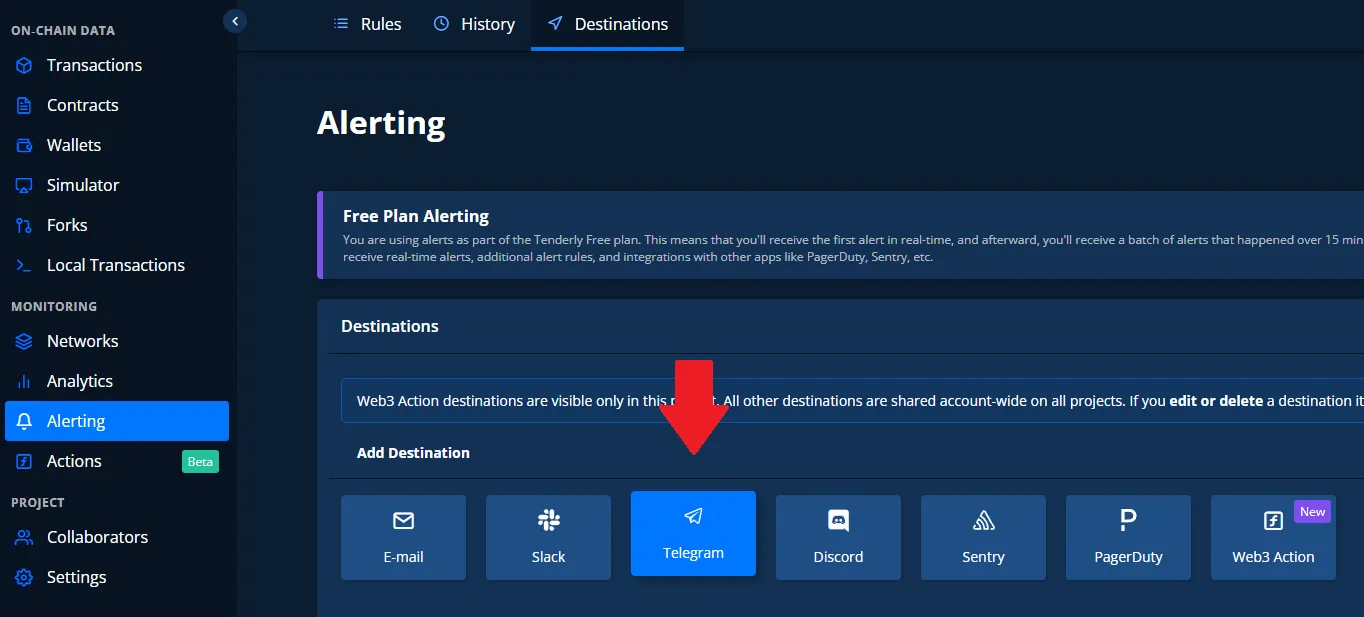Screen dimensions: 1364x617
Task: Click the Beta badge next to Actions
Action: click(x=200, y=461)
